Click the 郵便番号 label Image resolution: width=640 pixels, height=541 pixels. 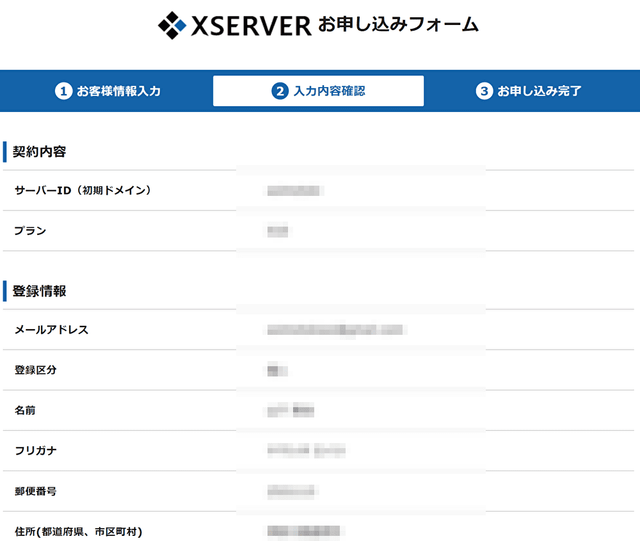(36, 491)
